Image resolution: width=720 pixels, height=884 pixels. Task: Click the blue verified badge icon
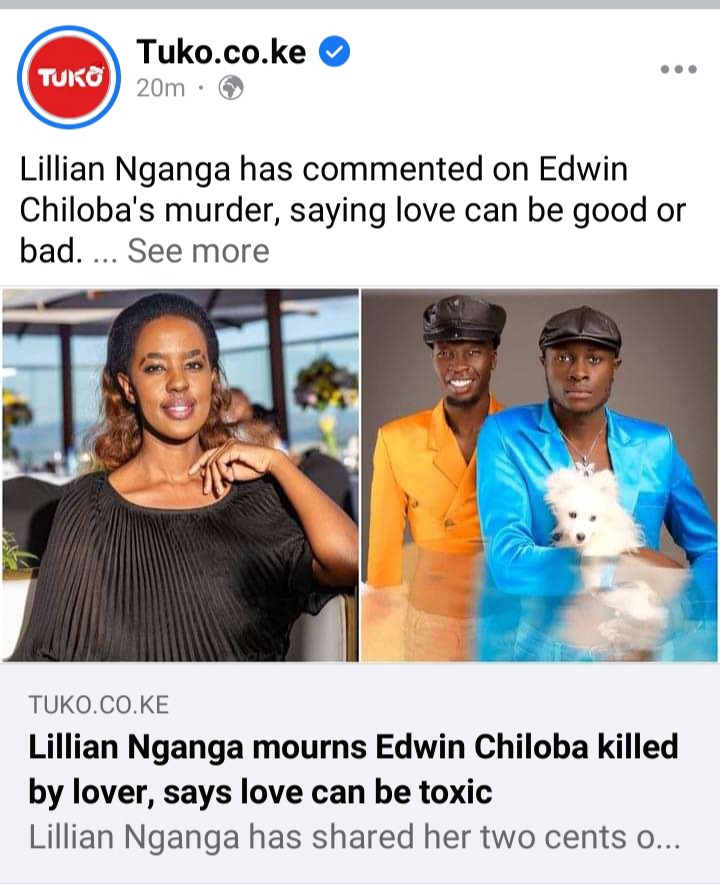click(x=335, y=51)
